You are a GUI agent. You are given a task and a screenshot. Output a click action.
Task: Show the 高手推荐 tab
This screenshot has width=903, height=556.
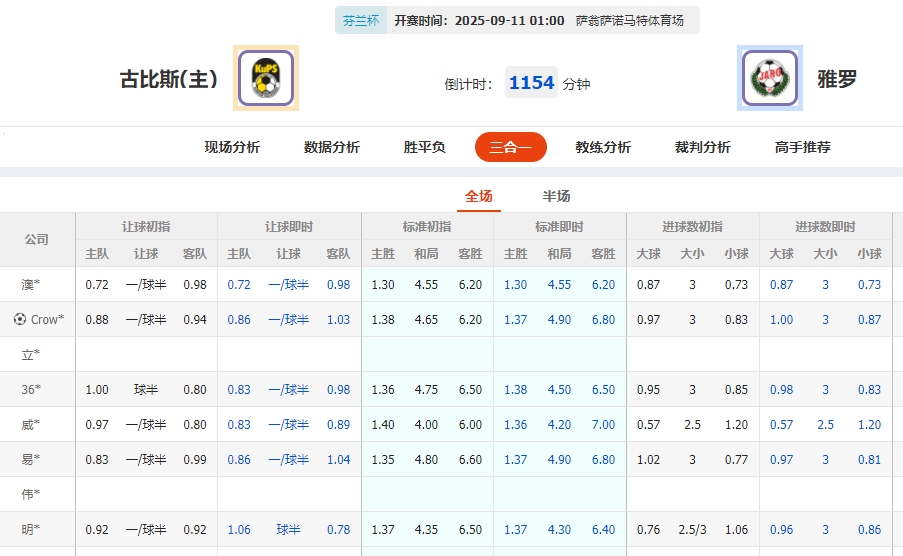pos(802,147)
